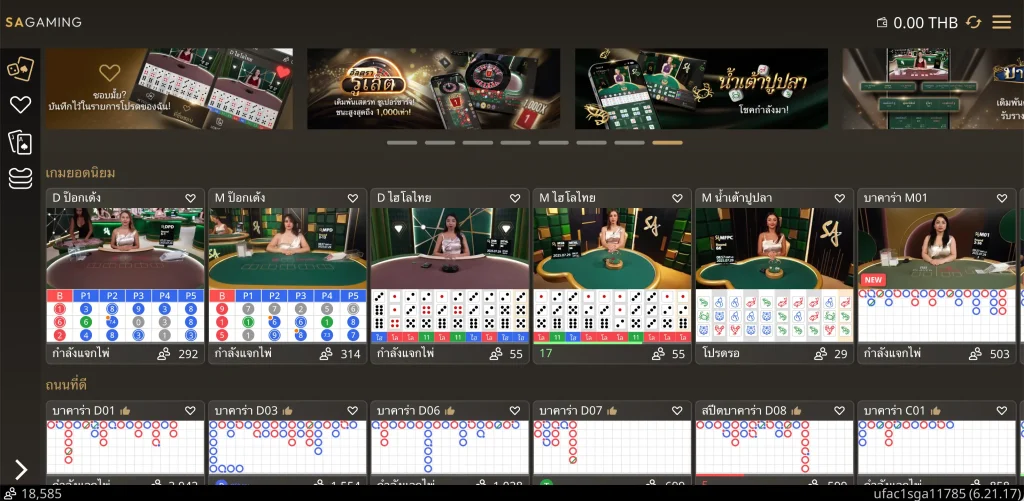Click the D ป๊อกเด้ง table title
The width and height of the screenshot is (1024, 501).
[77, 198]
